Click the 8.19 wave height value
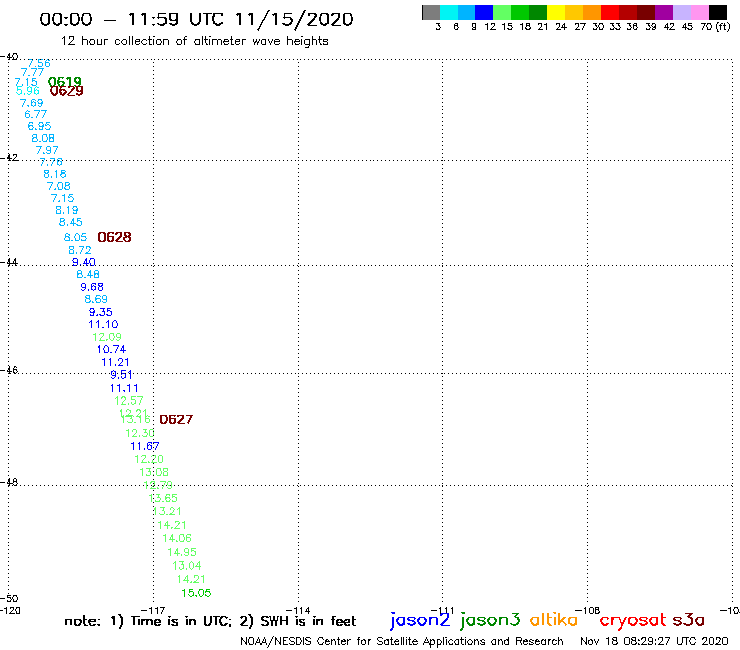Image resolution: width=740 pixels, height=650 pixels. (x=67, y=210)
